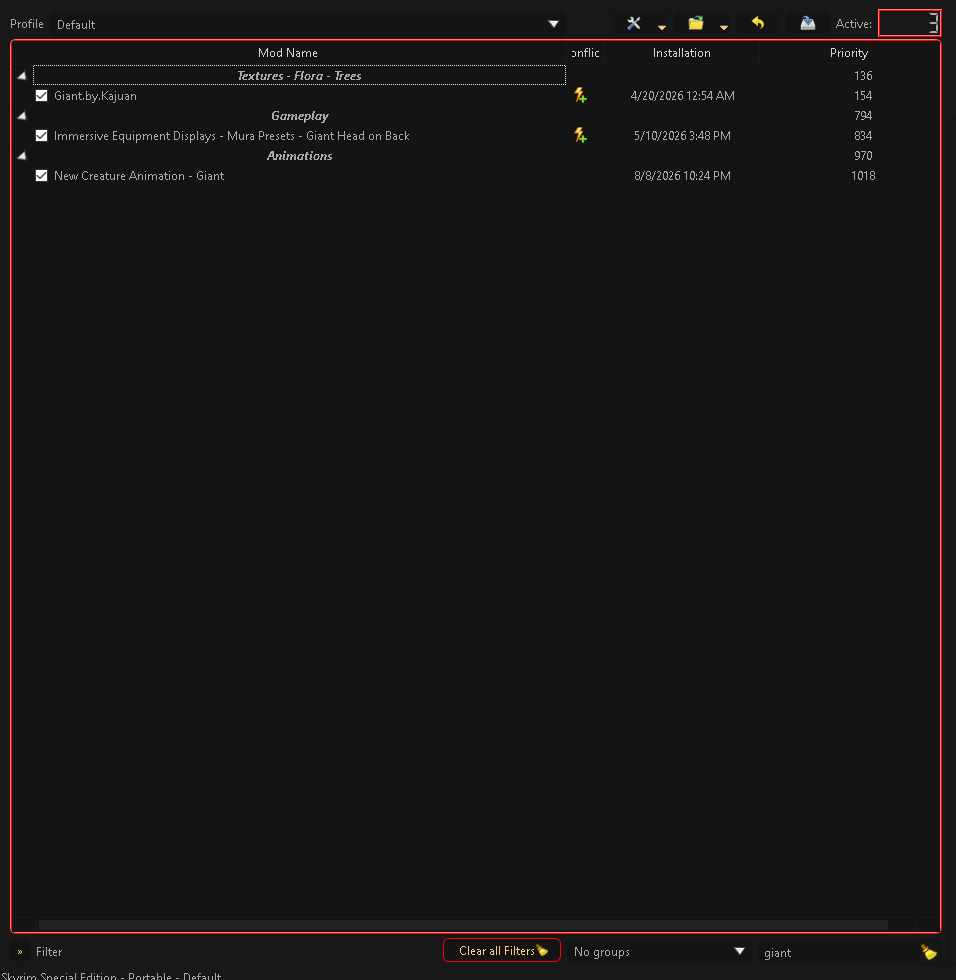The image size is (956, 980).
Task: Select the Animations separator row
Action: 299,156
